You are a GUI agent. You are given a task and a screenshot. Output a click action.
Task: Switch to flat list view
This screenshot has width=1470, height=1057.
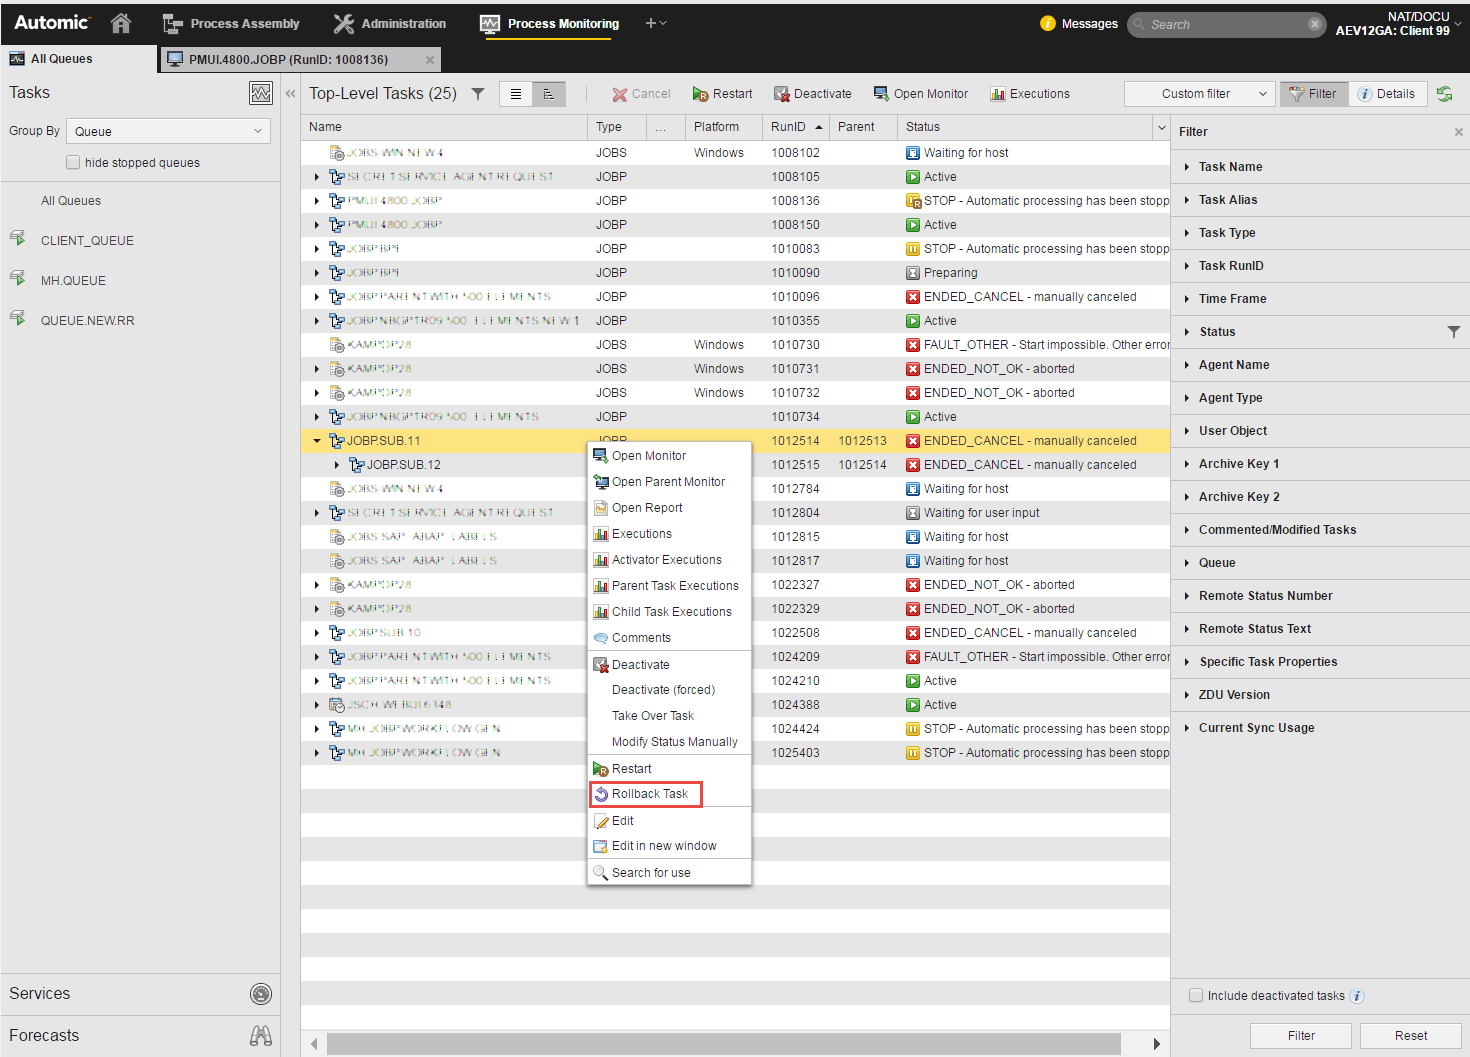[x=516, y=94]
